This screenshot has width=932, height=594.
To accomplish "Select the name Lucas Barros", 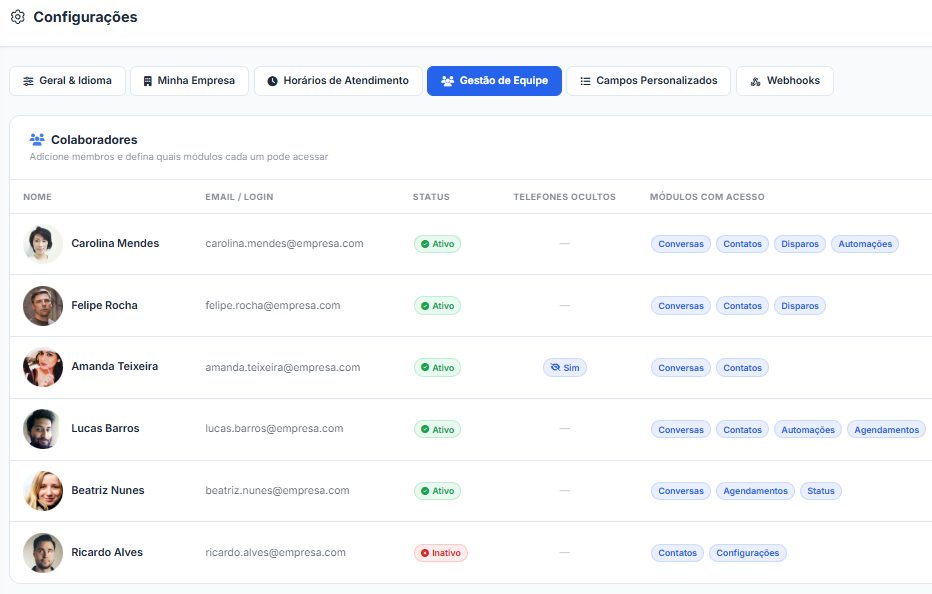I will [105, 428].
